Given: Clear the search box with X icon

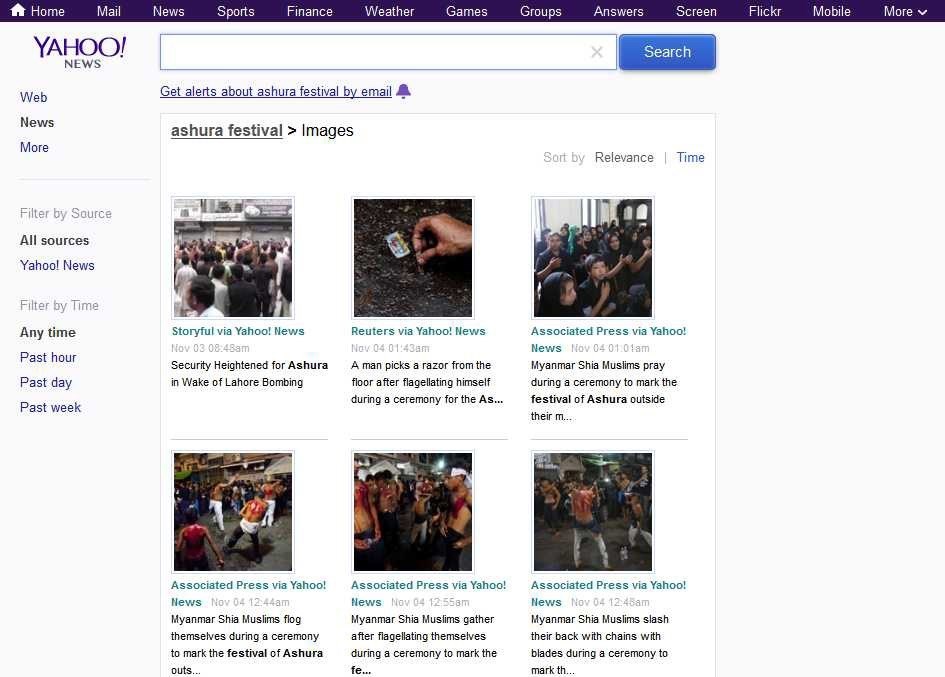Looking at the screenshot, I should pos(597,53).
